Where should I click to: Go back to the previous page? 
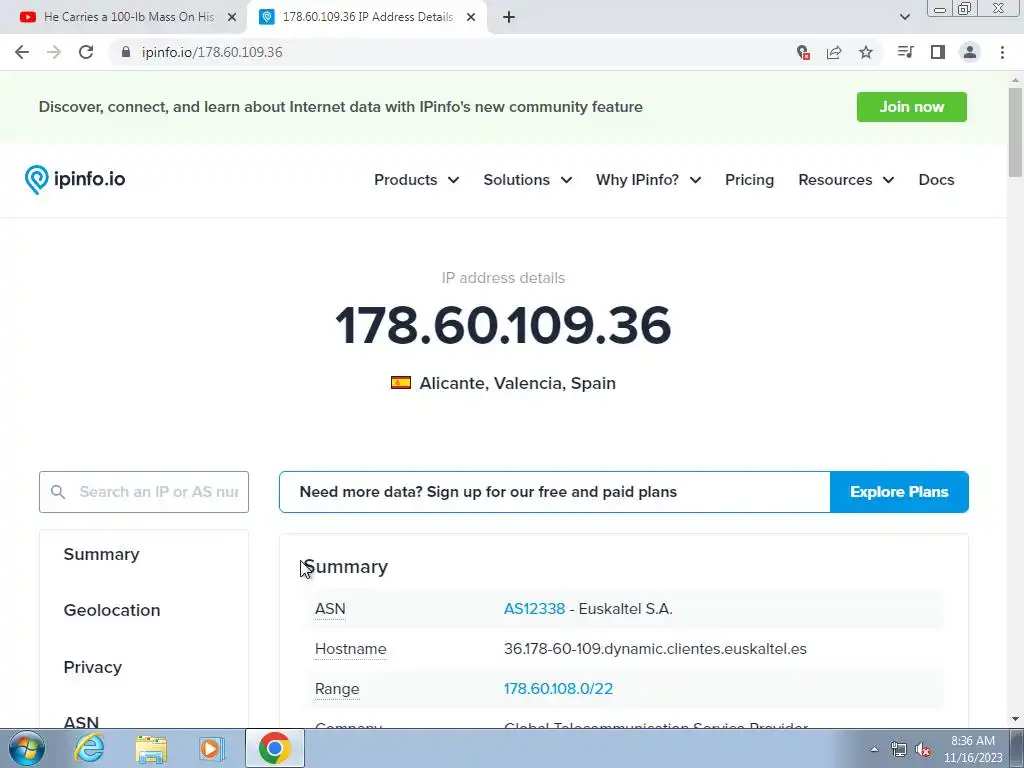tap(22, 52)
